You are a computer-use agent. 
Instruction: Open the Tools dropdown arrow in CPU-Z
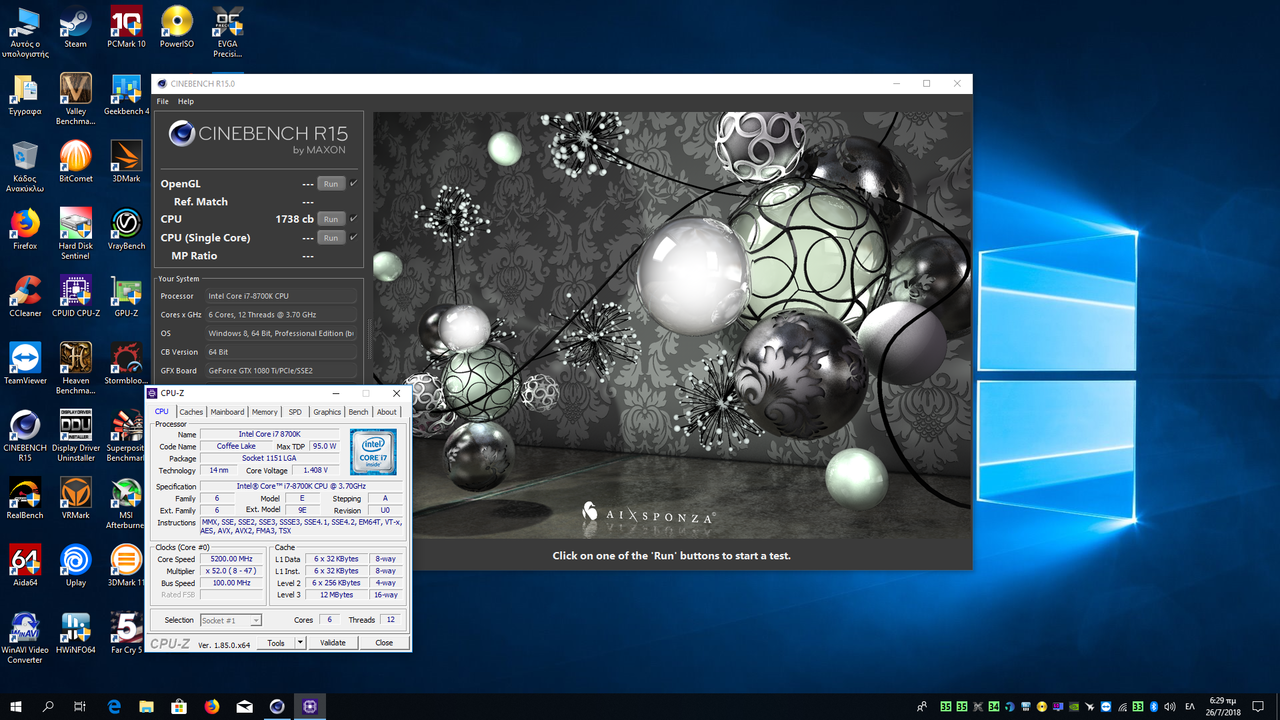(x=298, y=643)
